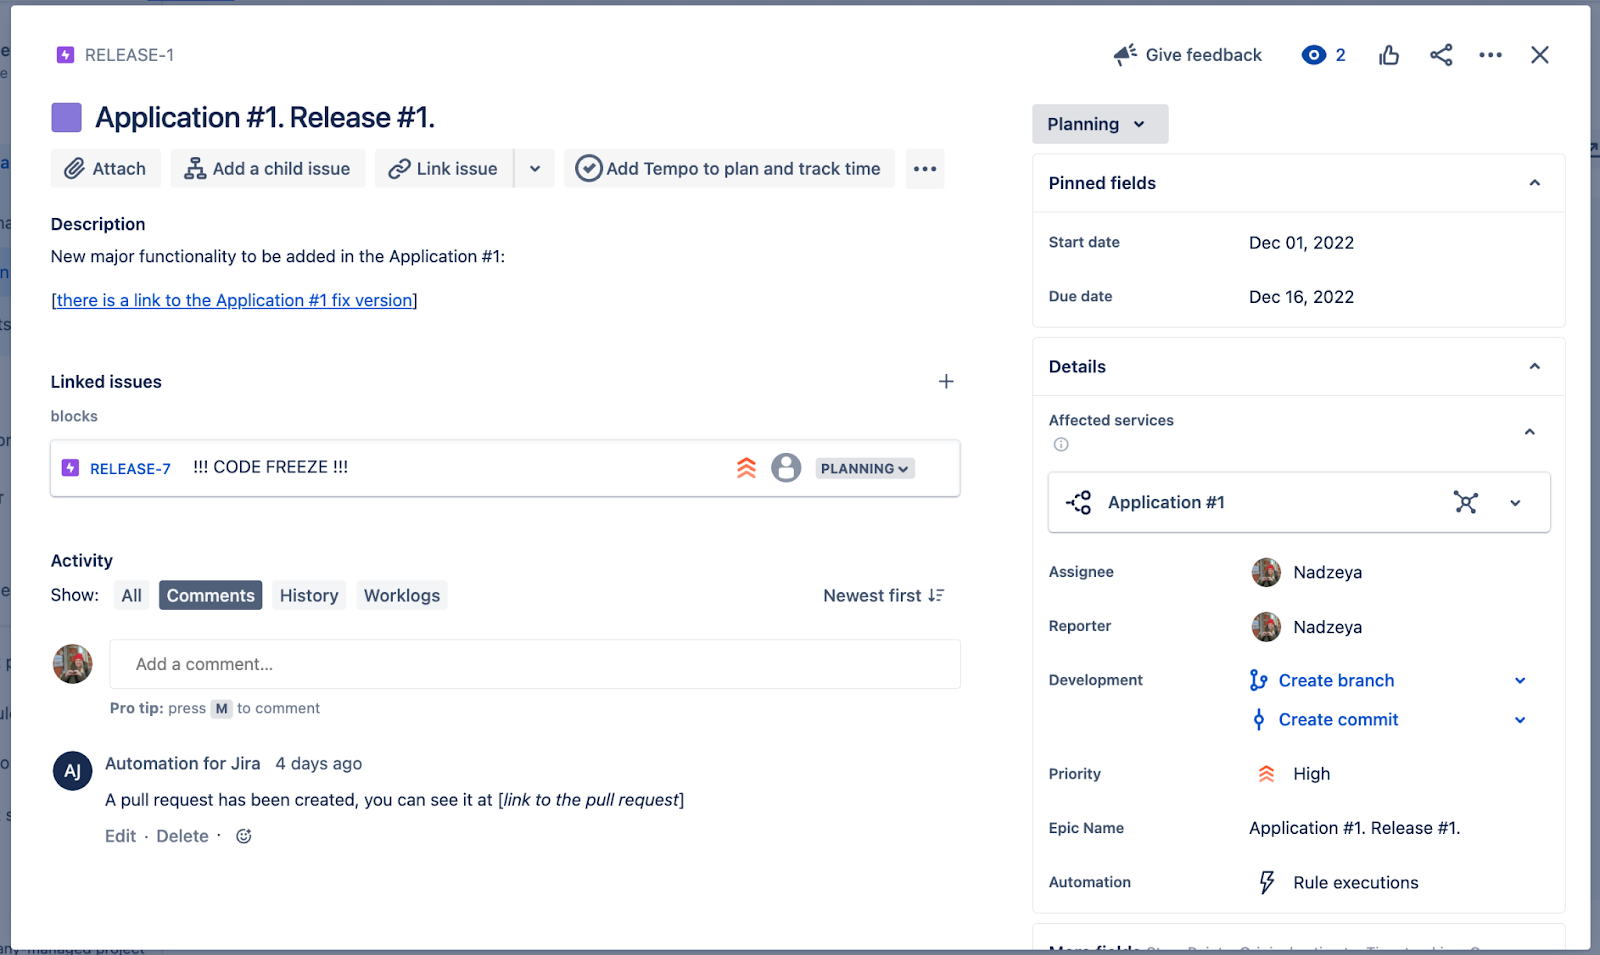
Task: Toggle watching with the eye icon
Action: tap(1313, 55)
